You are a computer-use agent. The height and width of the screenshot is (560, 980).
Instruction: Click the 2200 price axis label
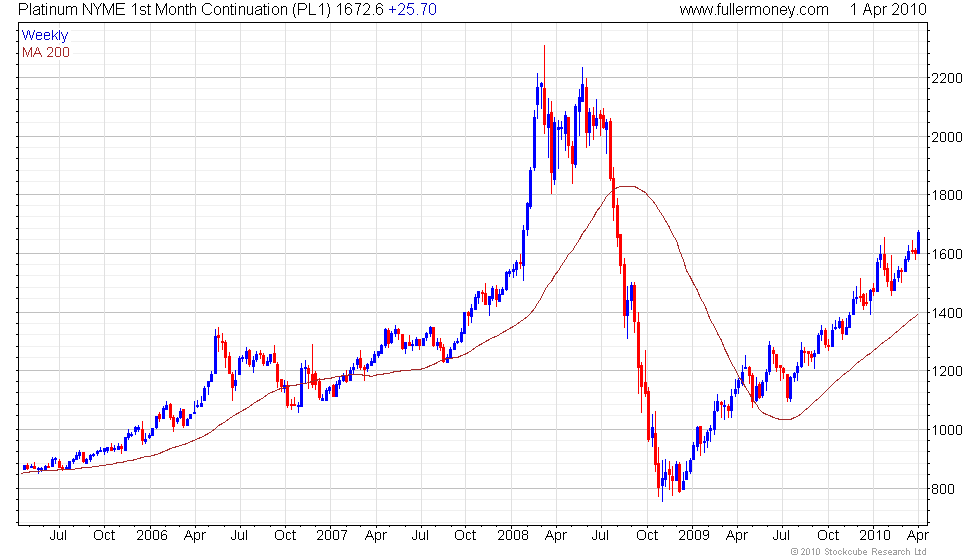pos(947,79)
